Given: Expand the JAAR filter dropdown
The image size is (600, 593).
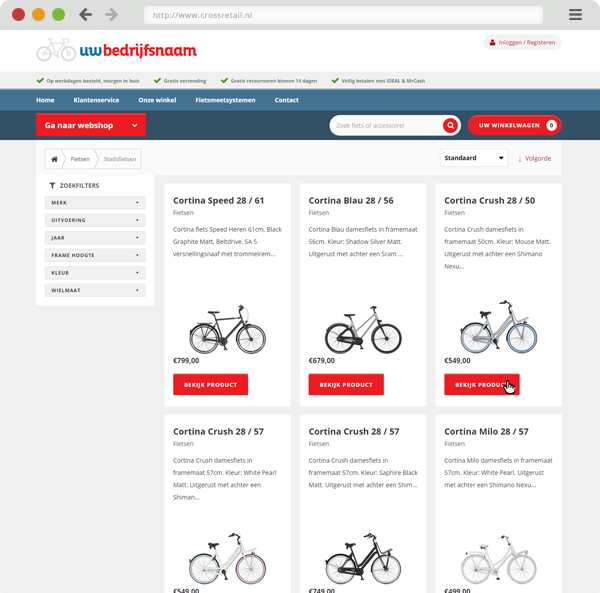Looking at the screenshot, I should click(95, 238).
